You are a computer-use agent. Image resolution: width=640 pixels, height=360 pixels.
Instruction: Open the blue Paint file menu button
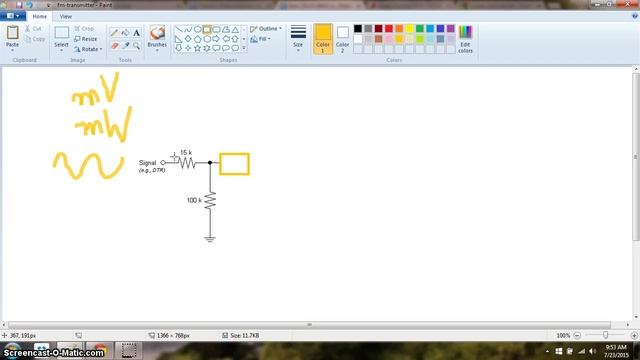point(13,16)
